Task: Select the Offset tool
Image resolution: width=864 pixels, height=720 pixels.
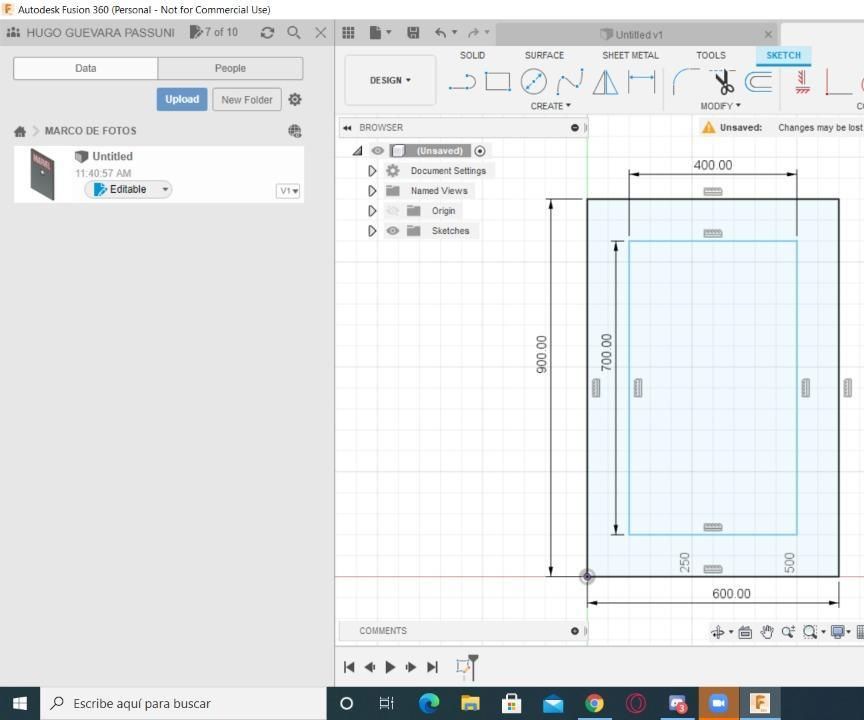Action: pos(759,82)
